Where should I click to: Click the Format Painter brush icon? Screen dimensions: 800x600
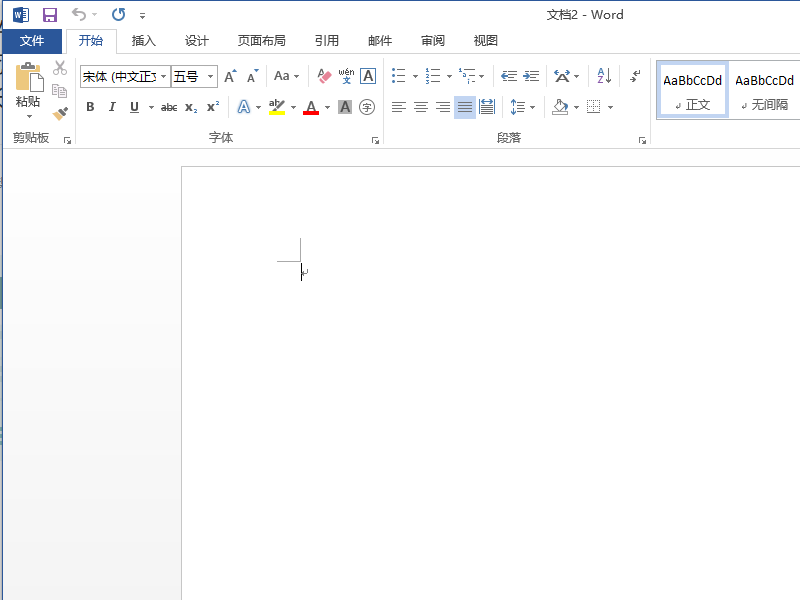point(60,113)
